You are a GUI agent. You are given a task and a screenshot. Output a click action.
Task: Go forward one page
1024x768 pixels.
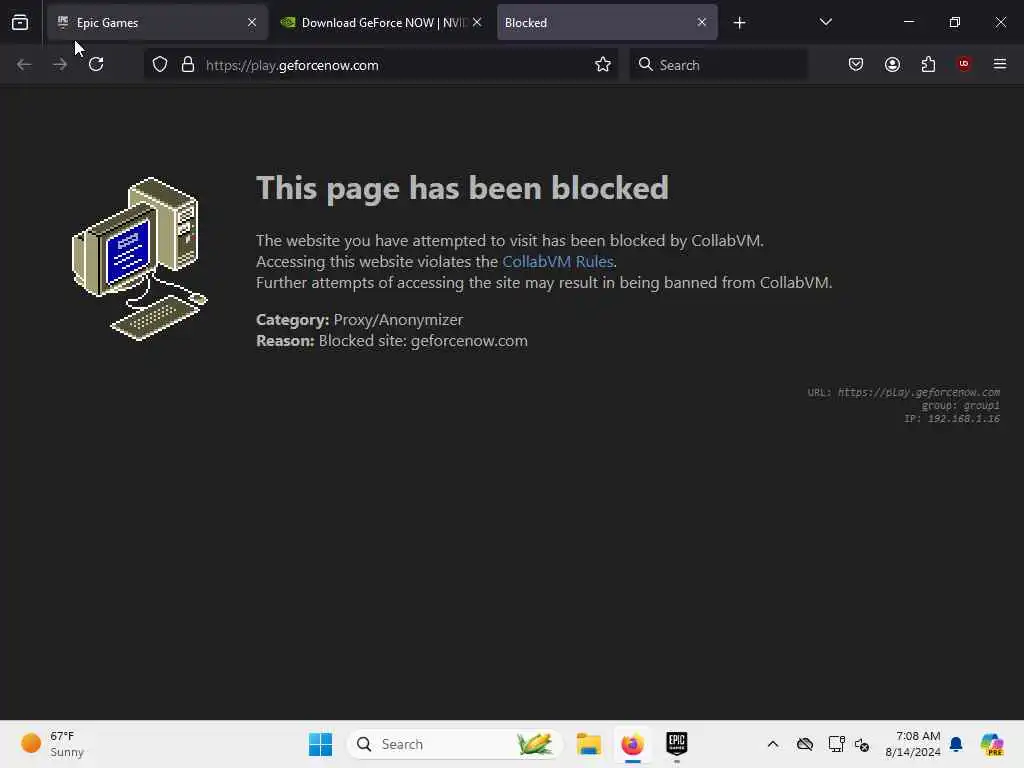coord(60,64)
